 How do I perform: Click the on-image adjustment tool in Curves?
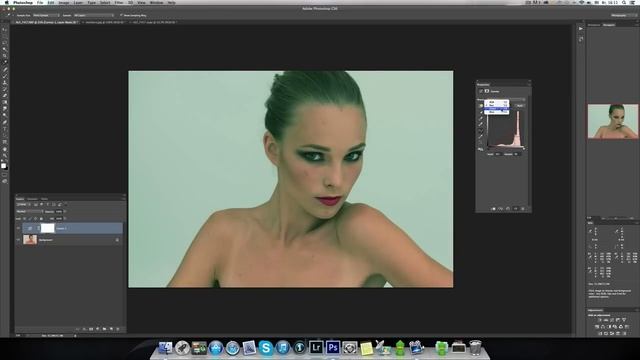[481, 106]
